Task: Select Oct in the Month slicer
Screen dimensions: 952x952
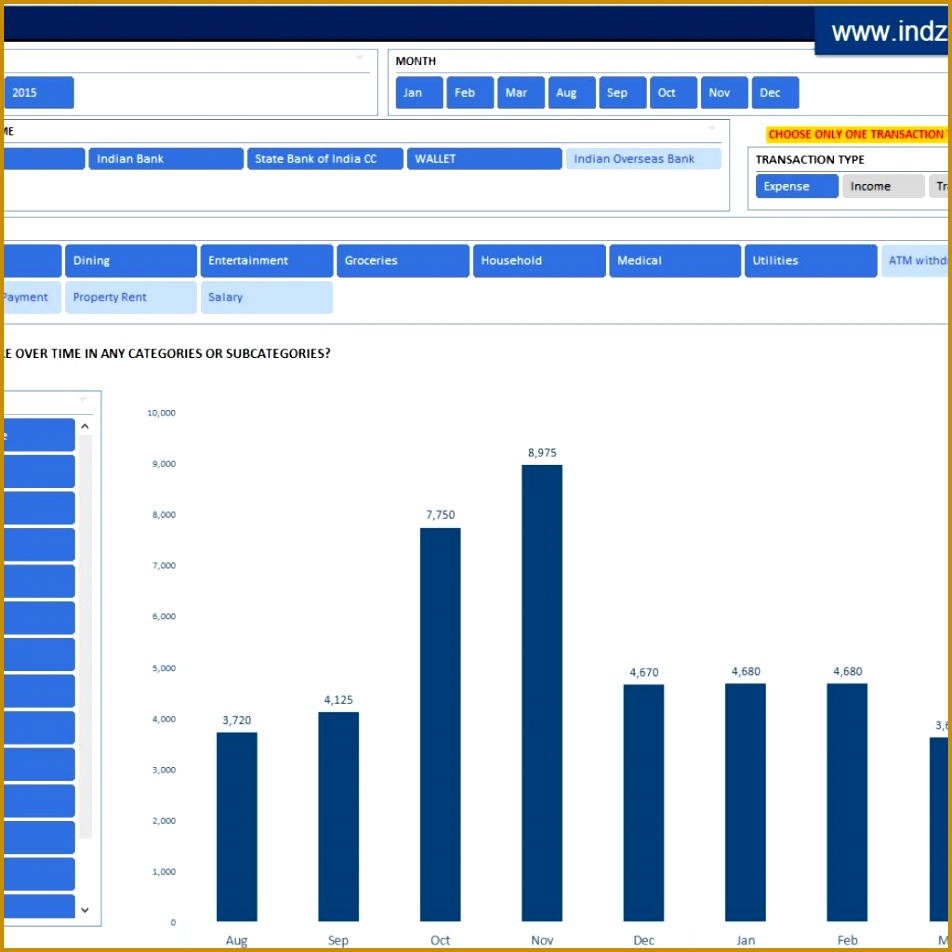Action: [673, 93]
